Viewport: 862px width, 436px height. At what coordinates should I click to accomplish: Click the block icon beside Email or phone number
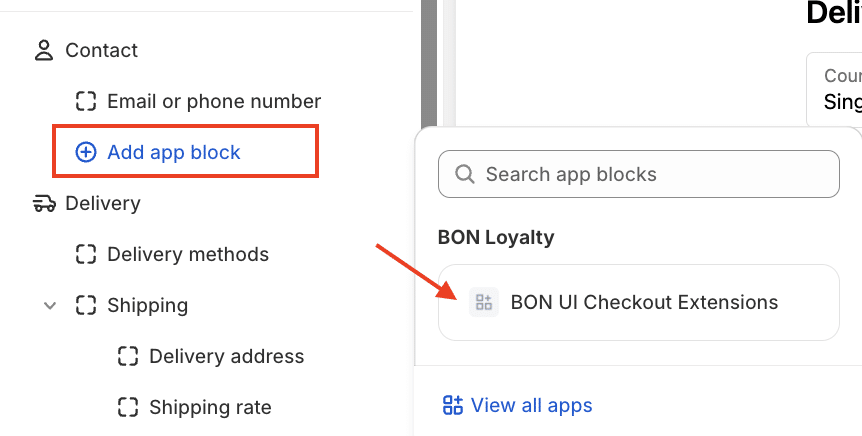(86, 101)
